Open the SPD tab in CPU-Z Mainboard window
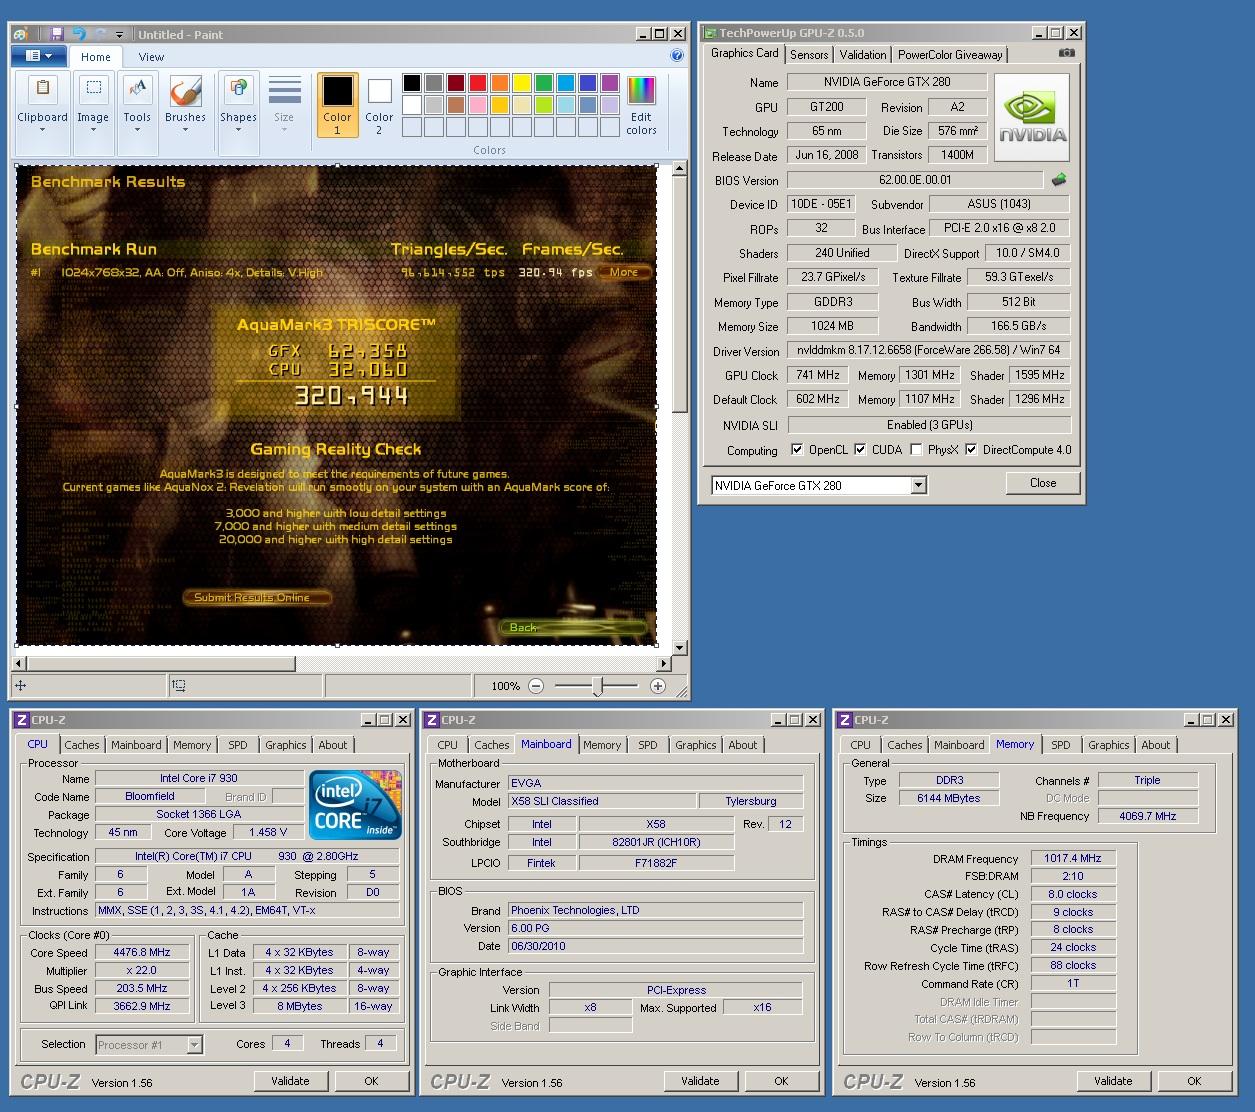 [x=648, y=745]
